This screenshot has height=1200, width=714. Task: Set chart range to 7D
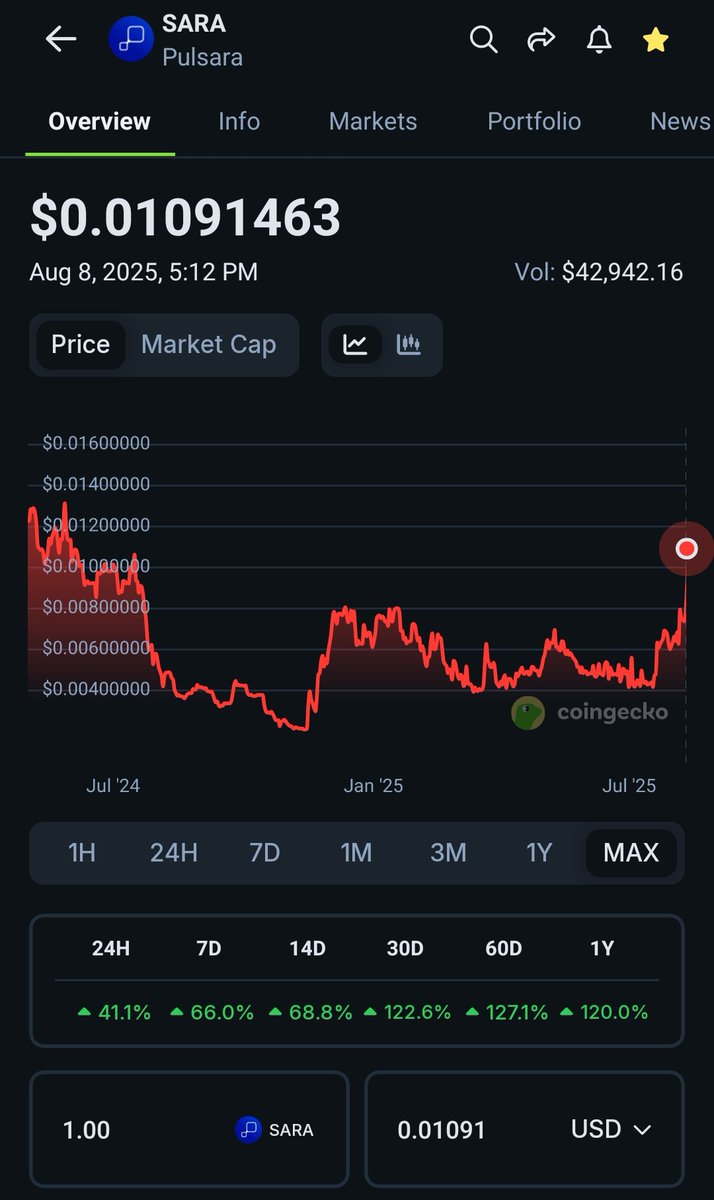coord(265,853)
